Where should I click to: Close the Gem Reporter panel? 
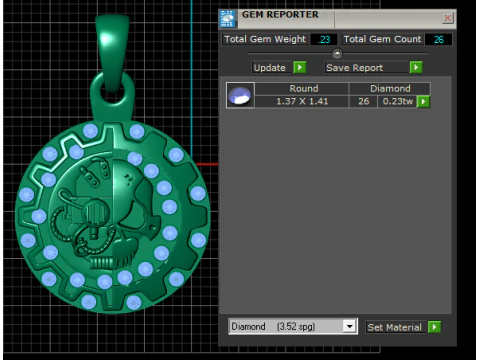(x=448, y=18)
